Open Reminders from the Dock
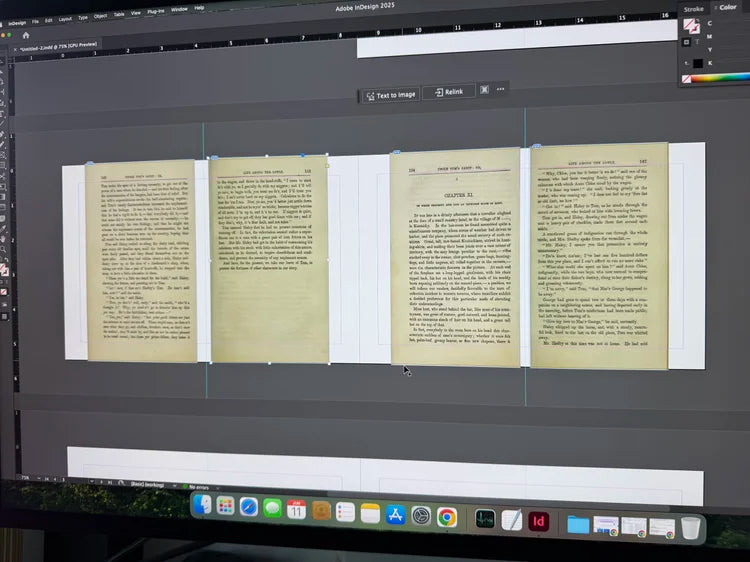The image size is (750, 562). pyautogui.click(x=345, y=513)
